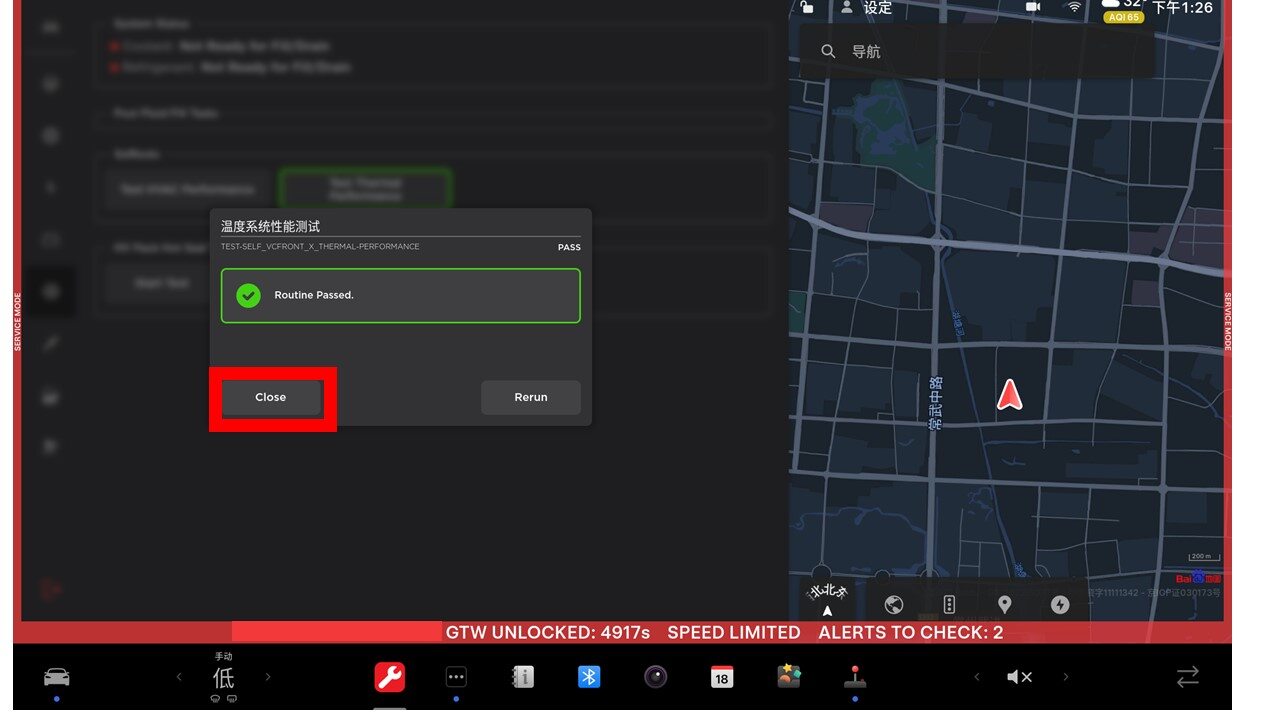This screenshot has width=1280, height=720.
Task: Click the 导航 navigation search field
Action: point(975,52)
